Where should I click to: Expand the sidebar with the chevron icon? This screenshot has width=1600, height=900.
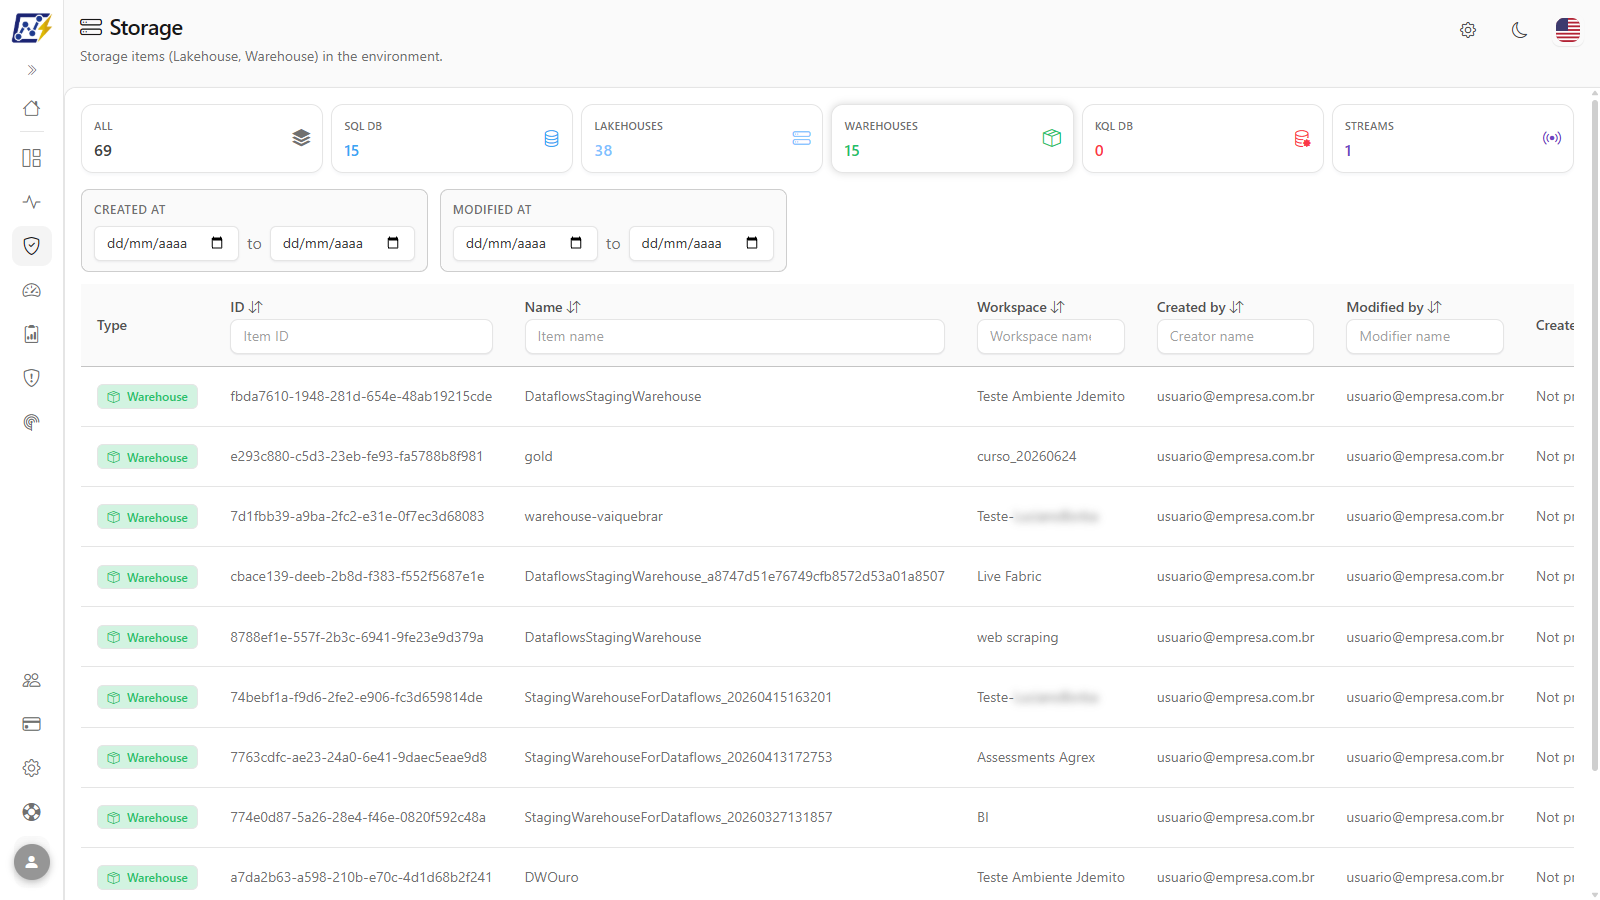32,70
